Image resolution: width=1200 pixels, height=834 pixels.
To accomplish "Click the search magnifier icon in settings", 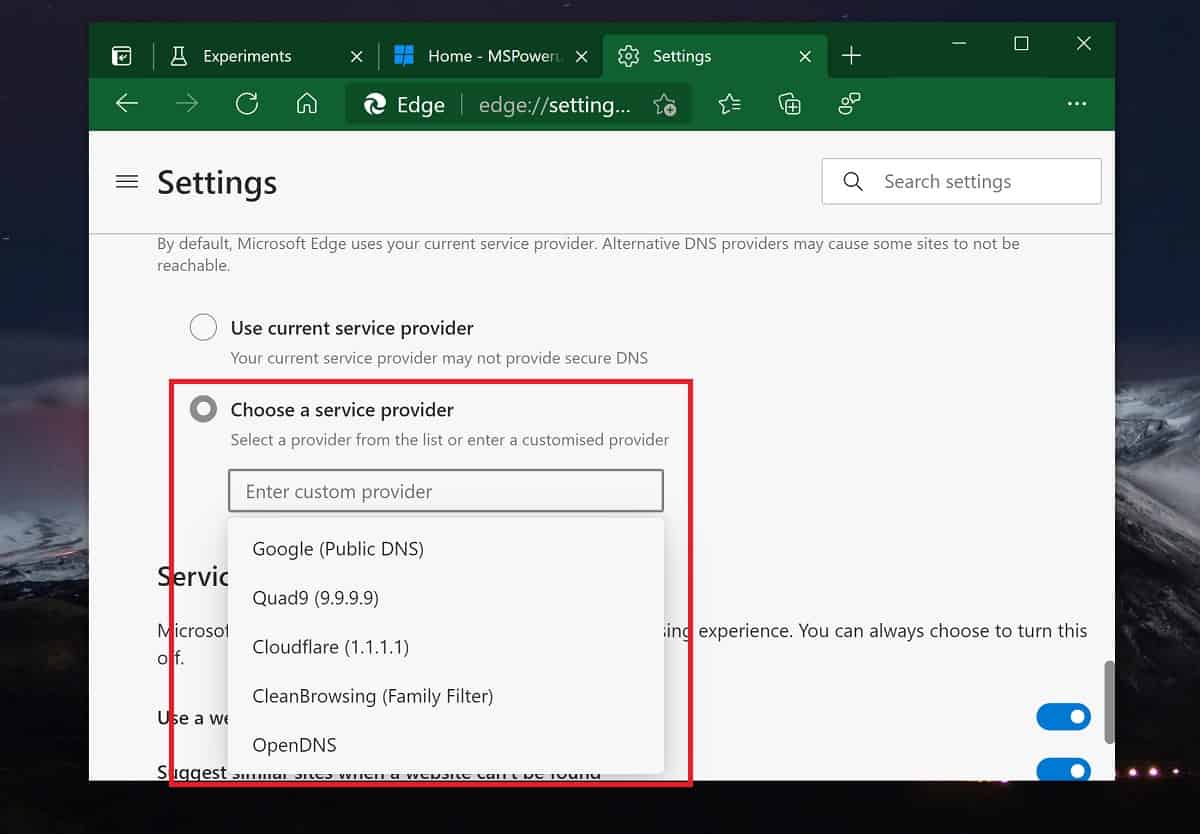I will 853,181.
